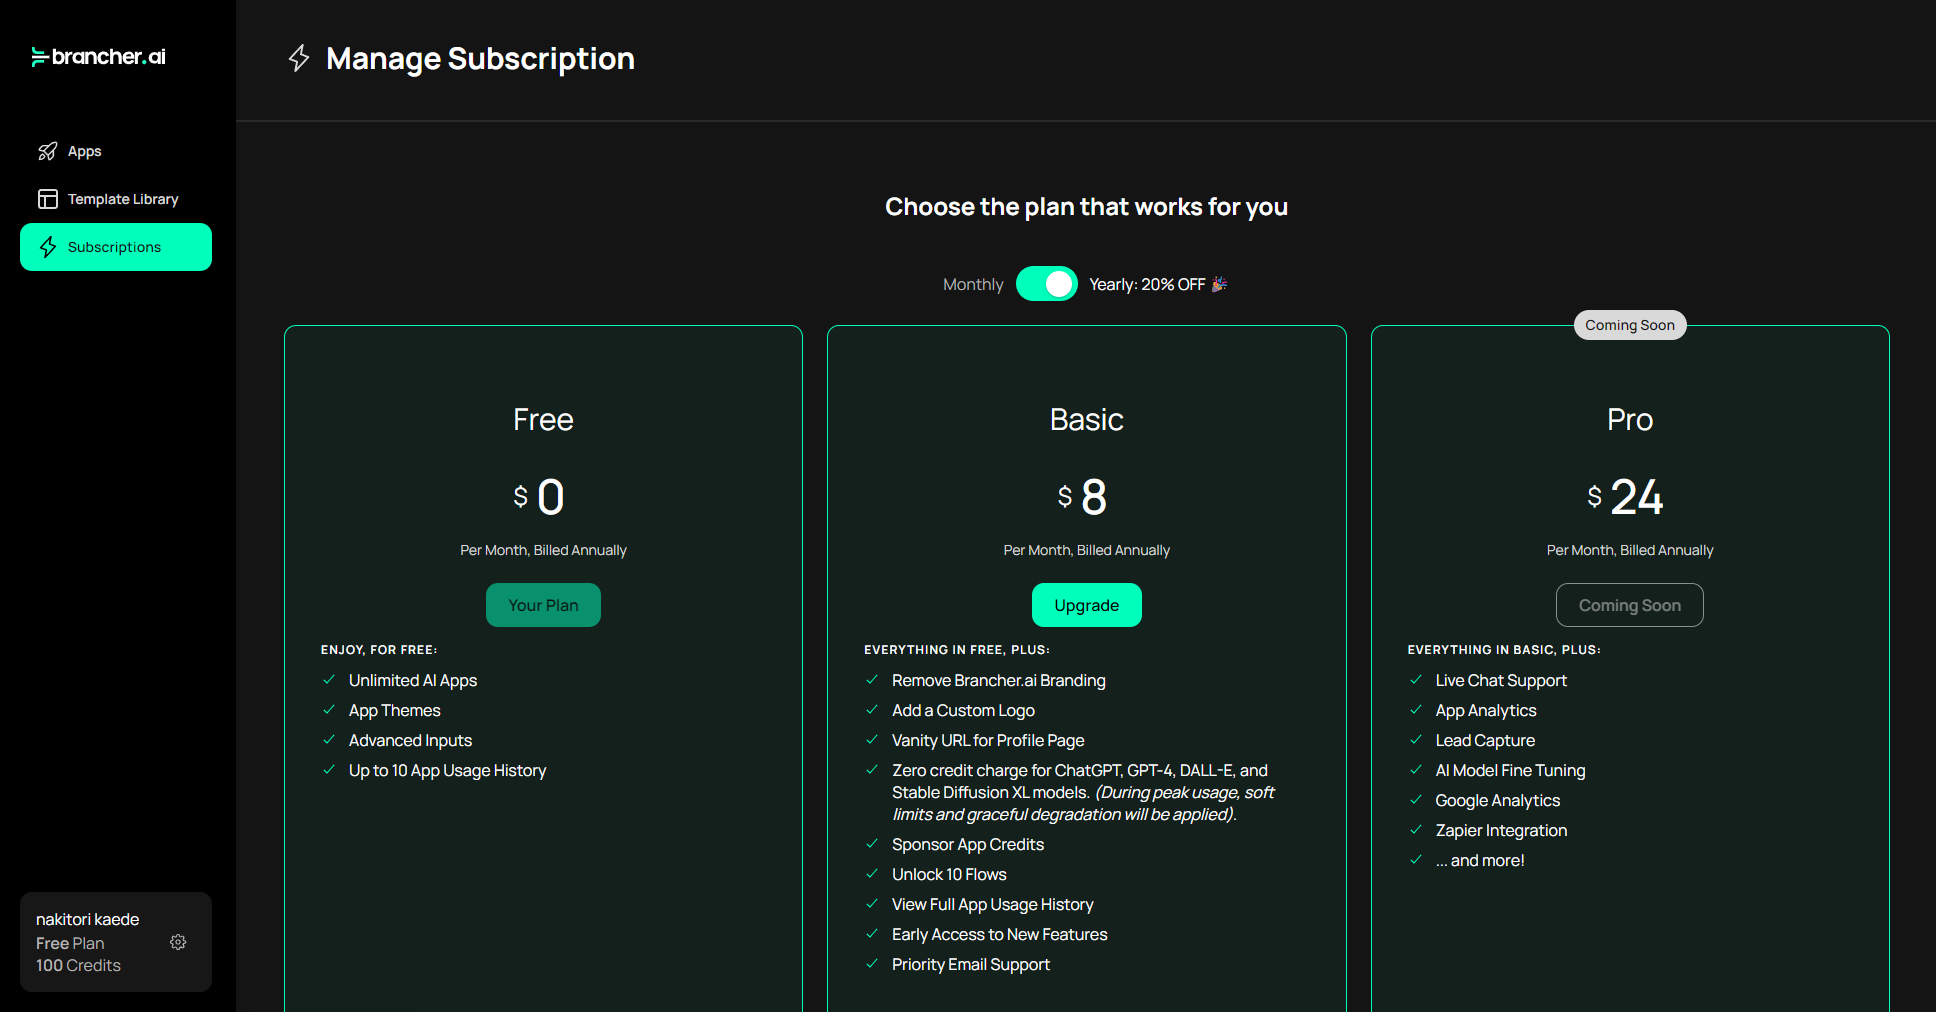Open Template Library in sidebar
The height and width of the screenshot is (1012, 1936).
(123, 199)
